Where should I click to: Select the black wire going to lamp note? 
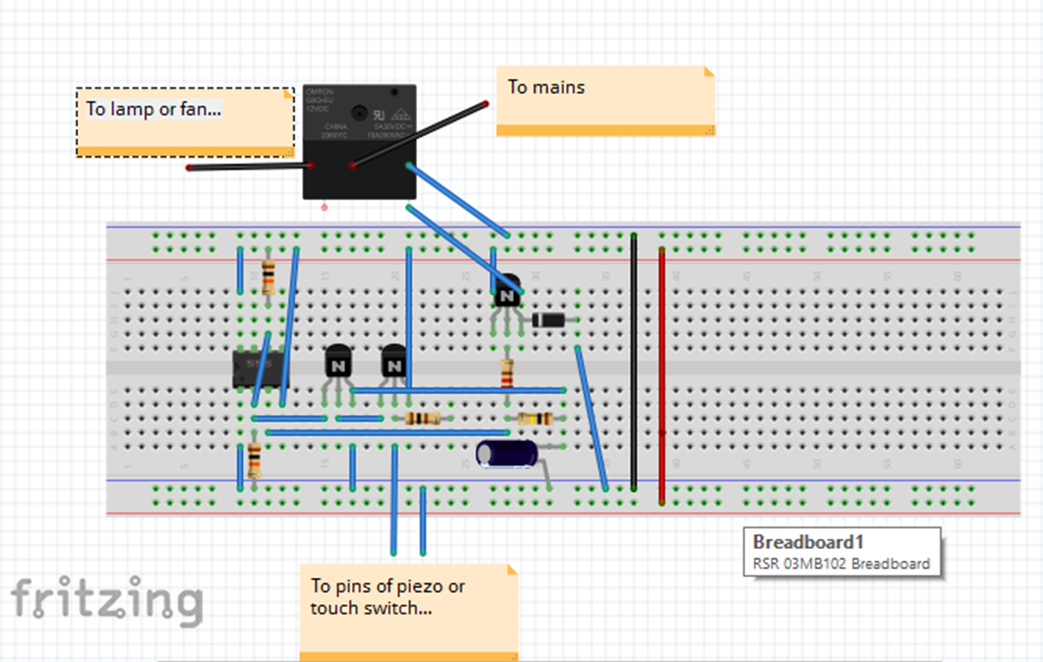[x=249, y=166]
